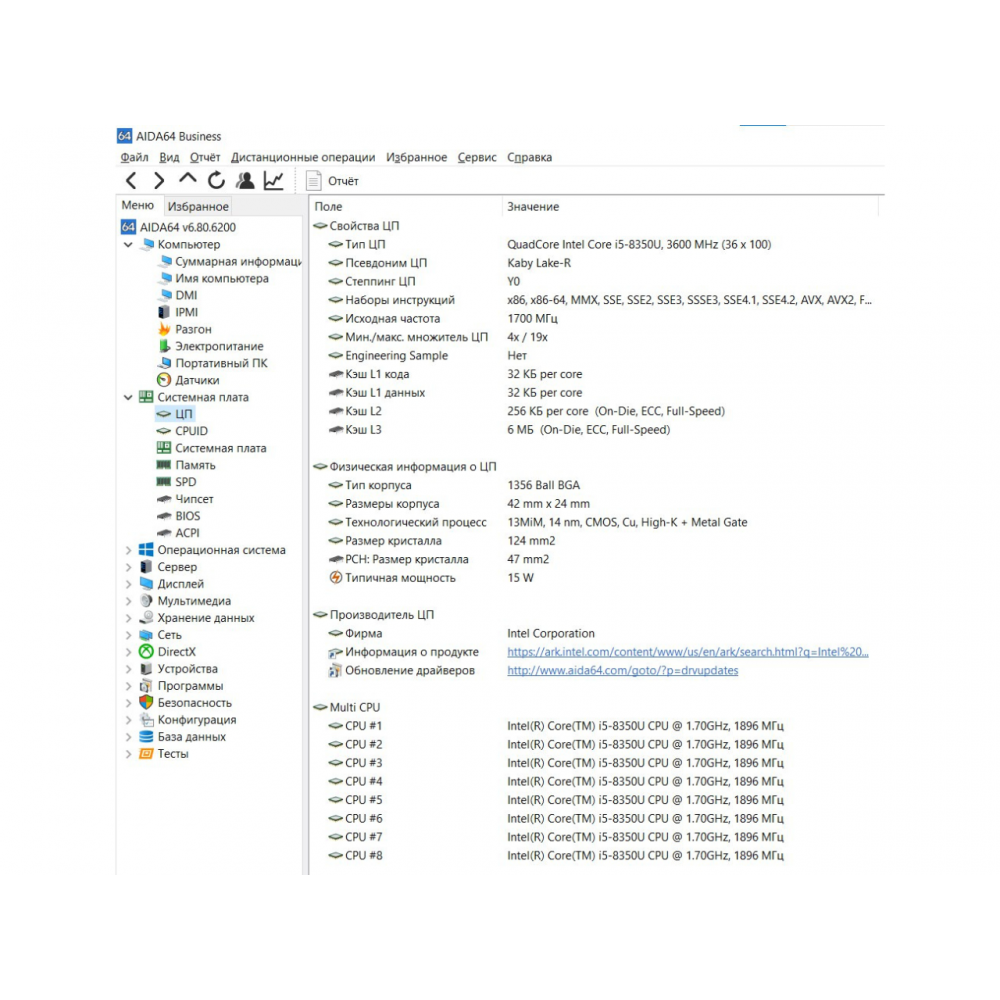Select the Имя компьютера tree icon
Screen dimensions: 1000x1000
coord(165,278)
